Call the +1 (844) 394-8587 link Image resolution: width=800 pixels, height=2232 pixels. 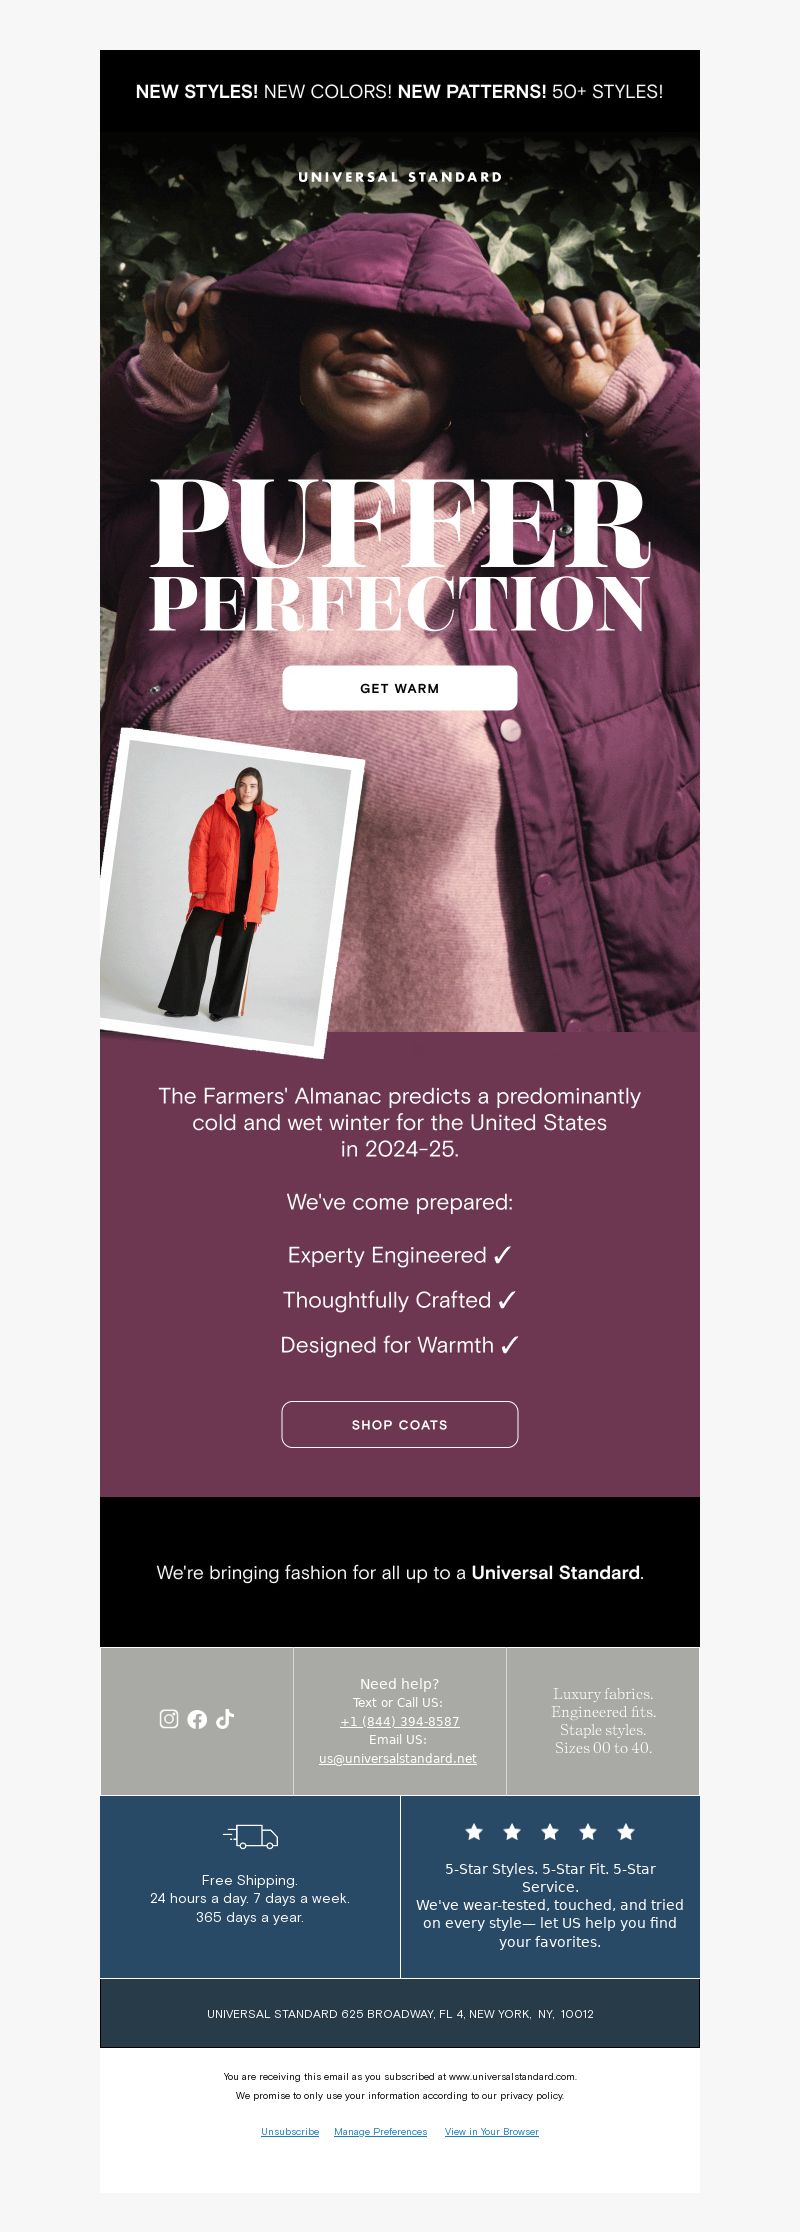[400, 1721]
